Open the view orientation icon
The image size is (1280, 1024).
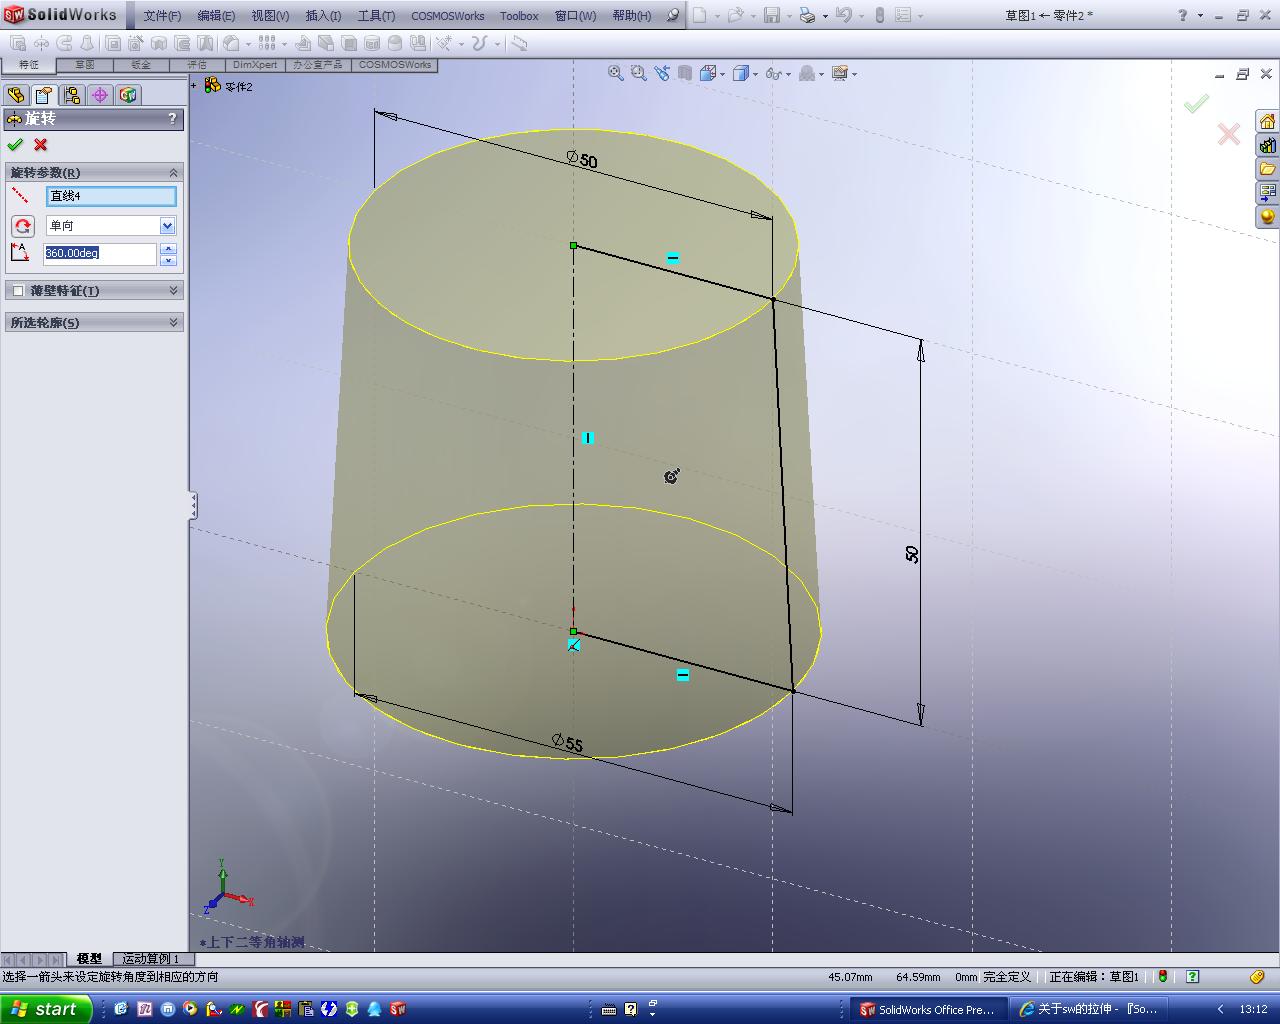point(708,73)
